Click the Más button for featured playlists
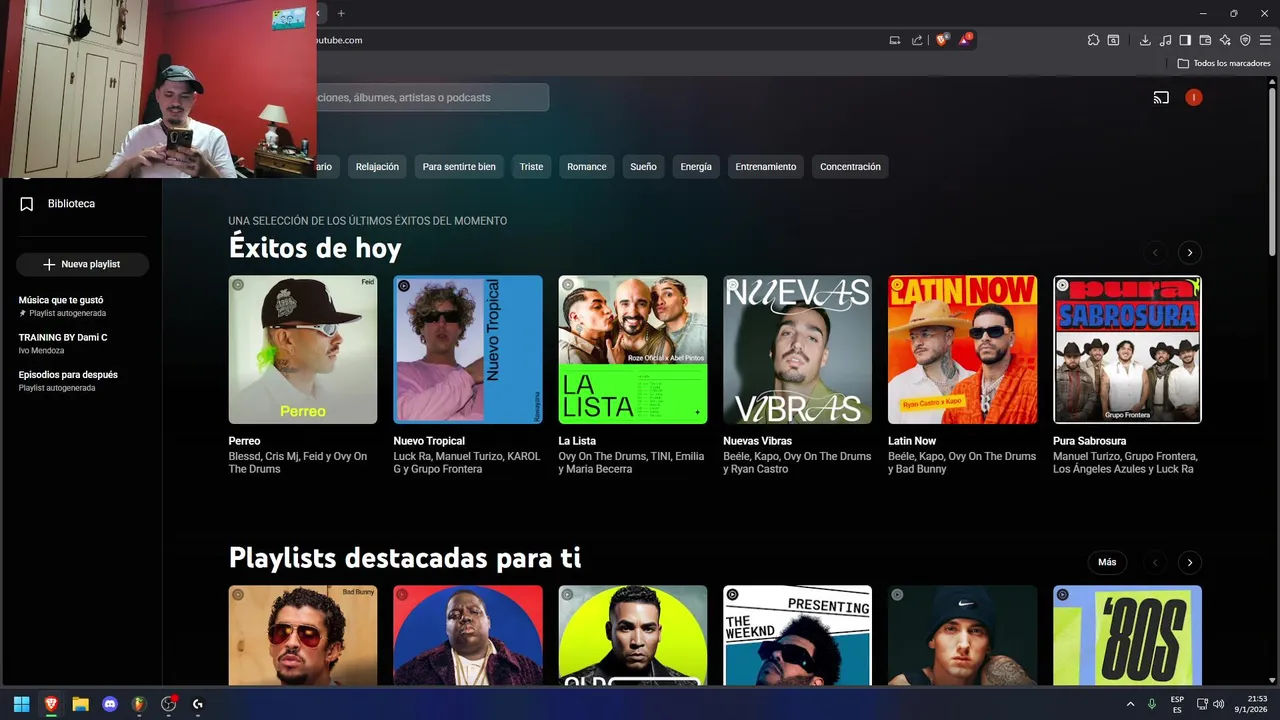This screenshot has height=720, width=1280. pyautogui.click(x=1107, y=562)
